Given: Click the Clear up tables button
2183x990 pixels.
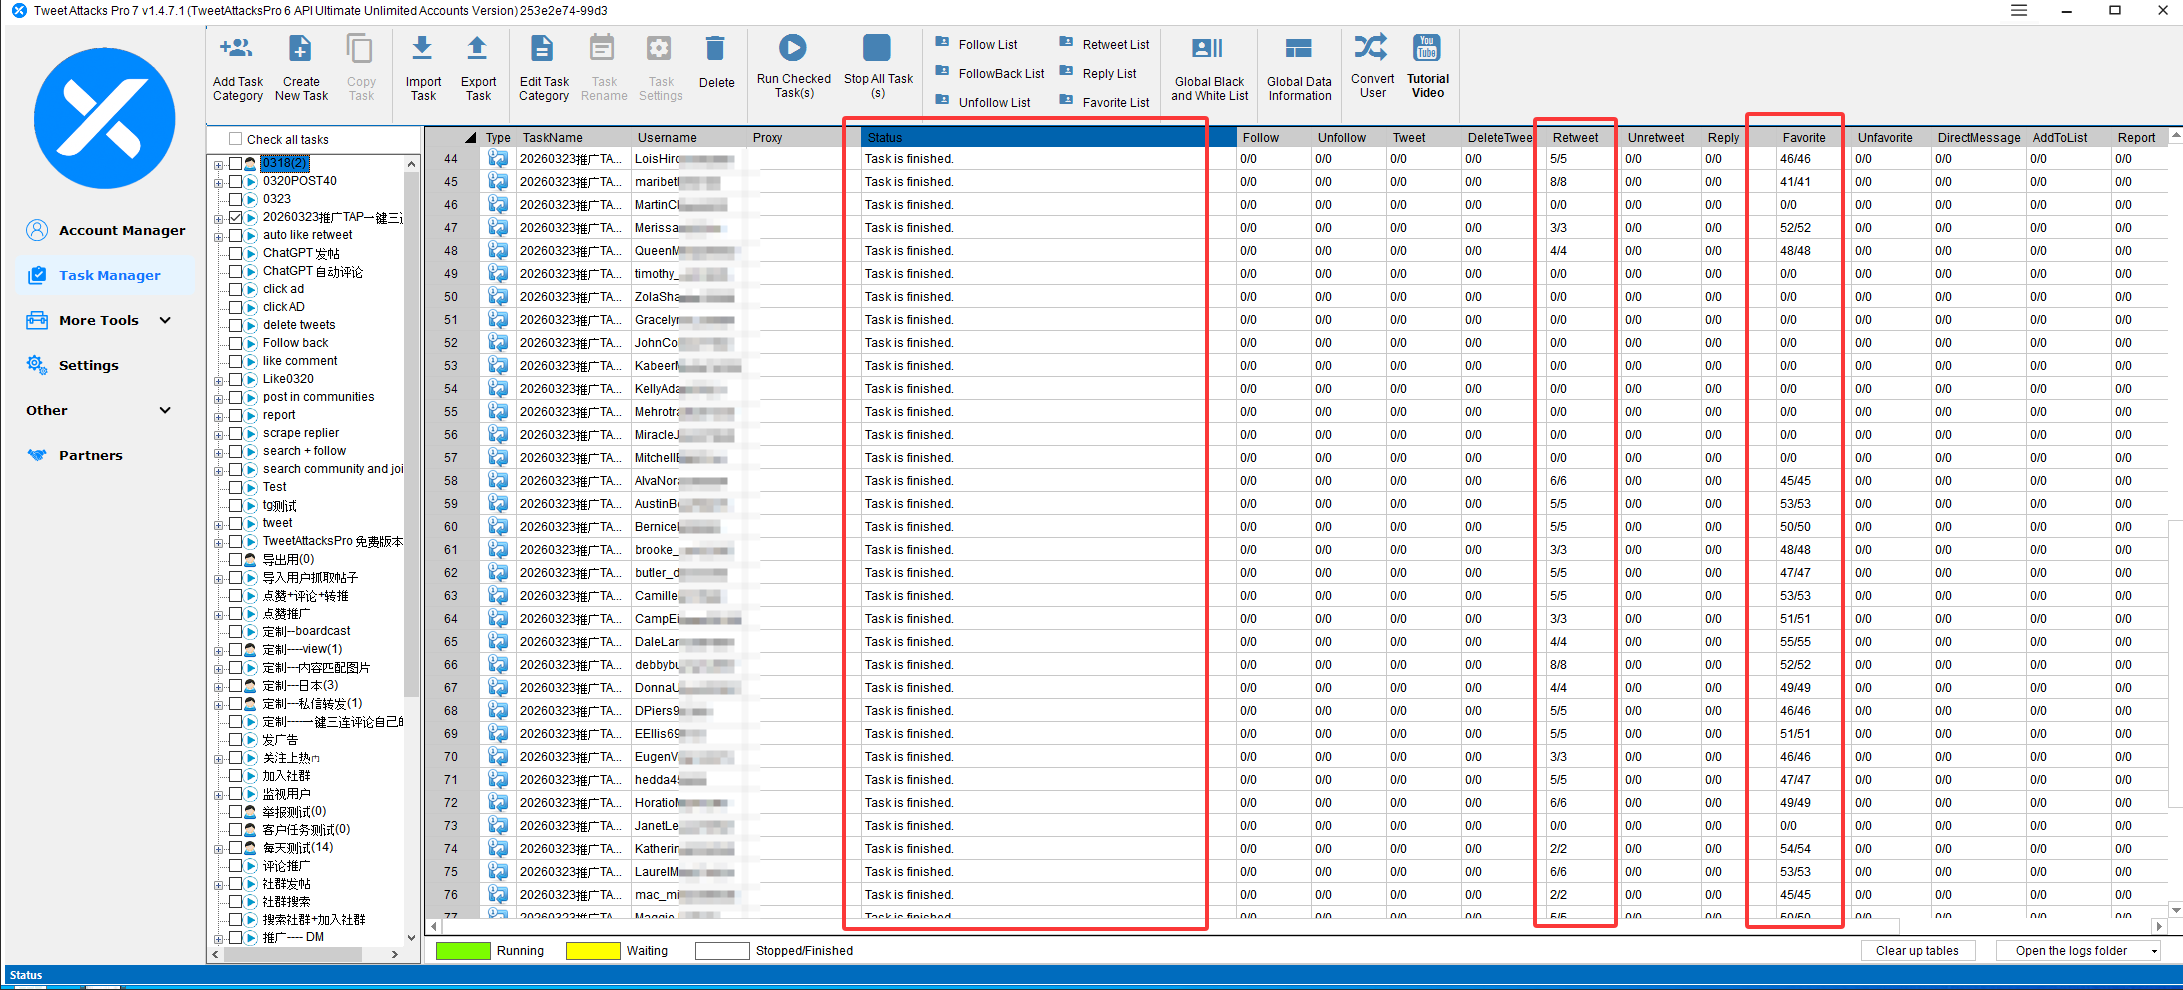Looking at the screenshot, I should point(1916,951).
